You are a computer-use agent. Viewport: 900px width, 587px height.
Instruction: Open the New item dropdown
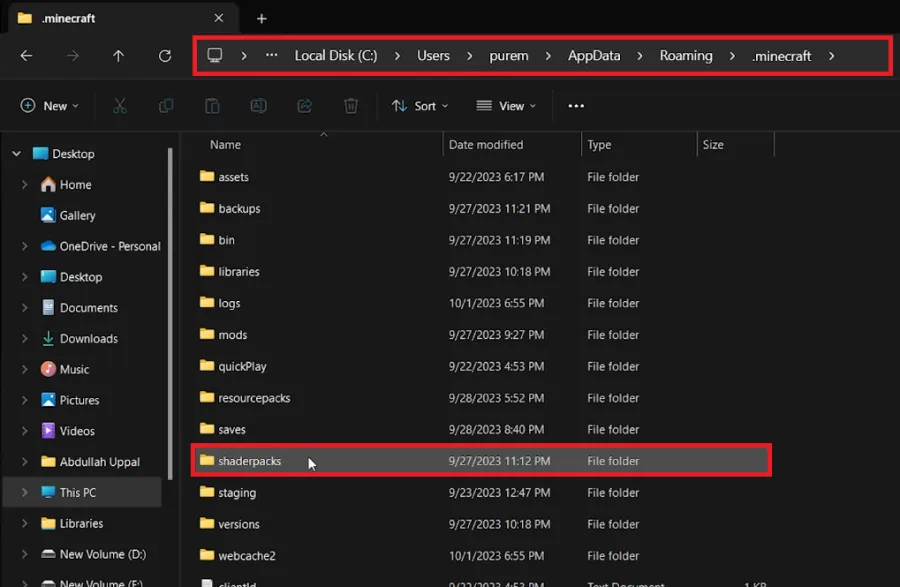[49, 106]
